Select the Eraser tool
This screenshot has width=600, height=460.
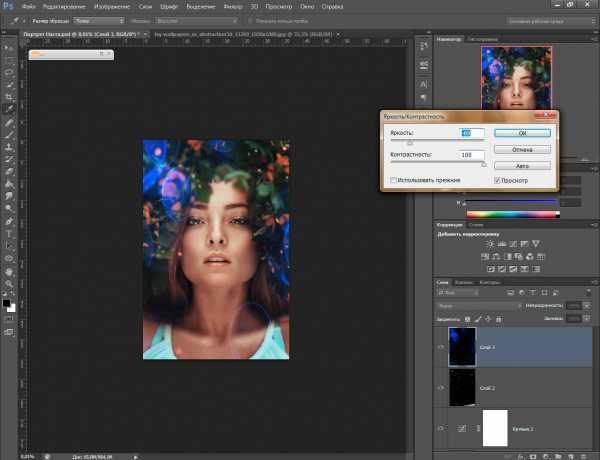[x=8, y=171]
